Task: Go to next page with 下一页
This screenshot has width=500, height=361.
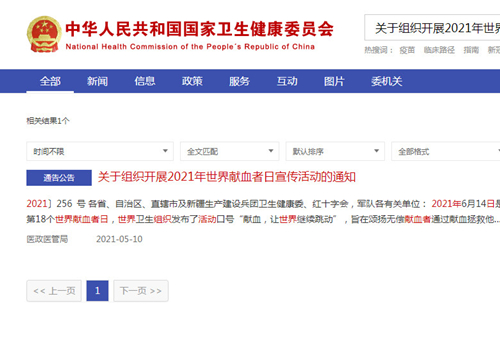Action: pos(141,291)
